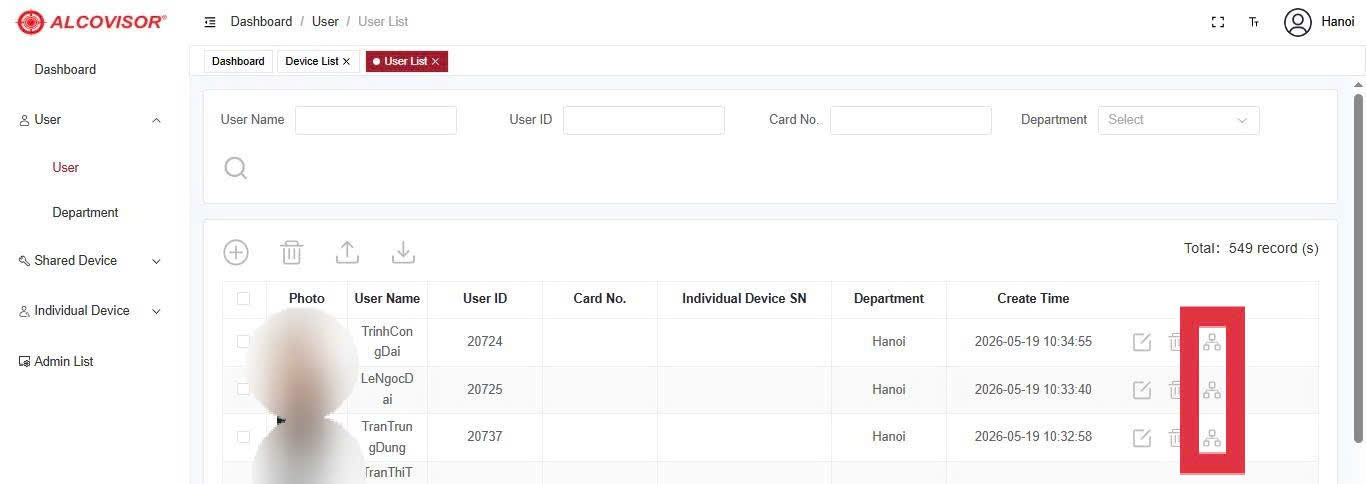Click user ID cell 20724
This screenshot has width=1366, height=484.
485,342
